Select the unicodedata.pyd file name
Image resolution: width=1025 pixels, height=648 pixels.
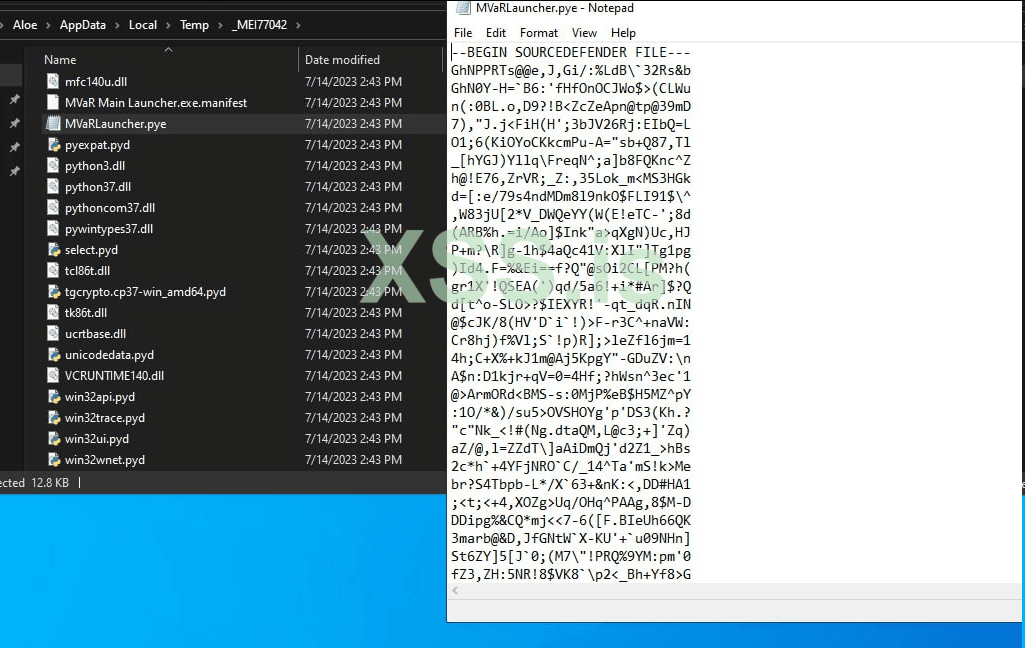[x=109, y=354]
